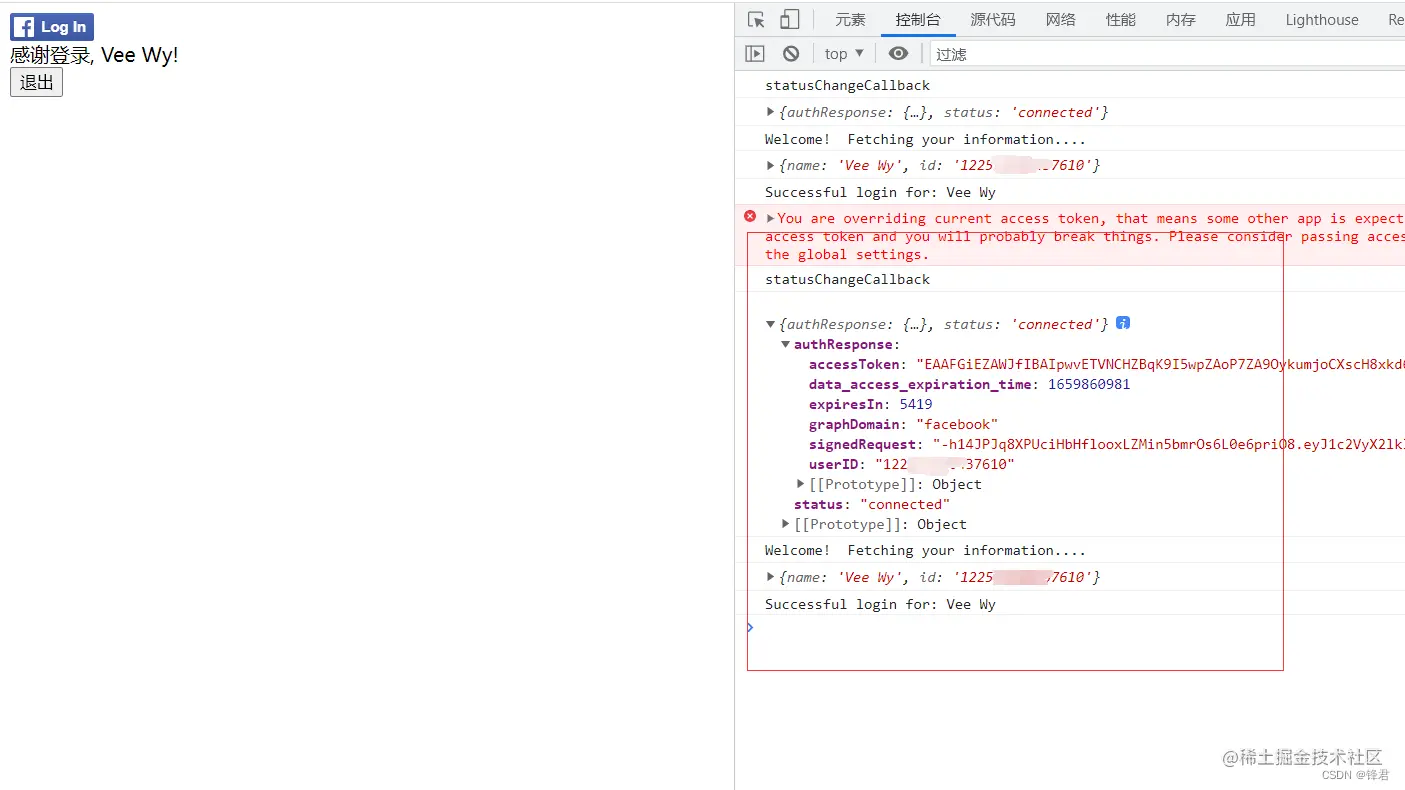Click the data_access_expiration_time value 1659860981
Viewport: 1405px width, 790px height.
tap(1089, 384)
